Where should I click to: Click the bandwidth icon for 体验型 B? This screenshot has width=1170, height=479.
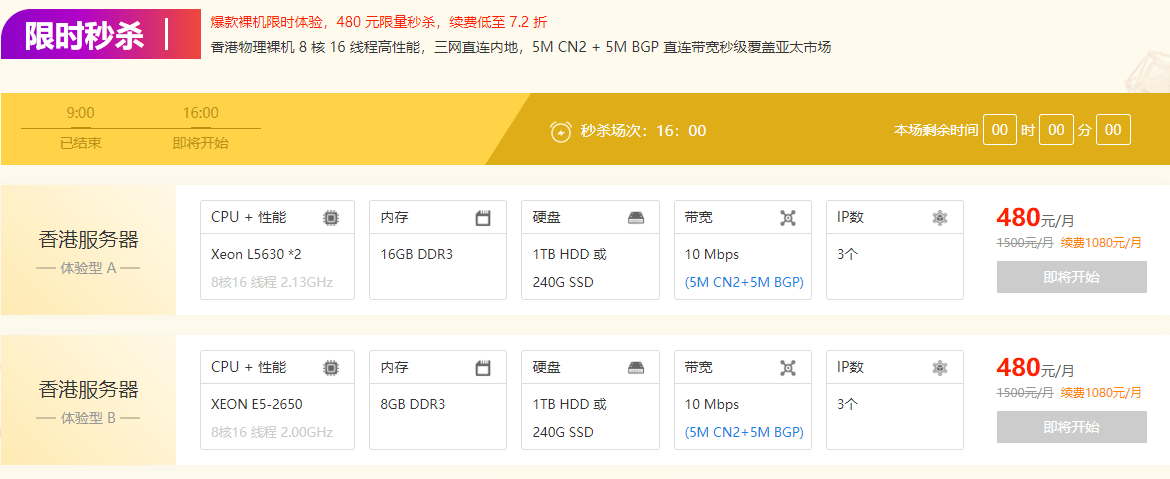point(788,368)
